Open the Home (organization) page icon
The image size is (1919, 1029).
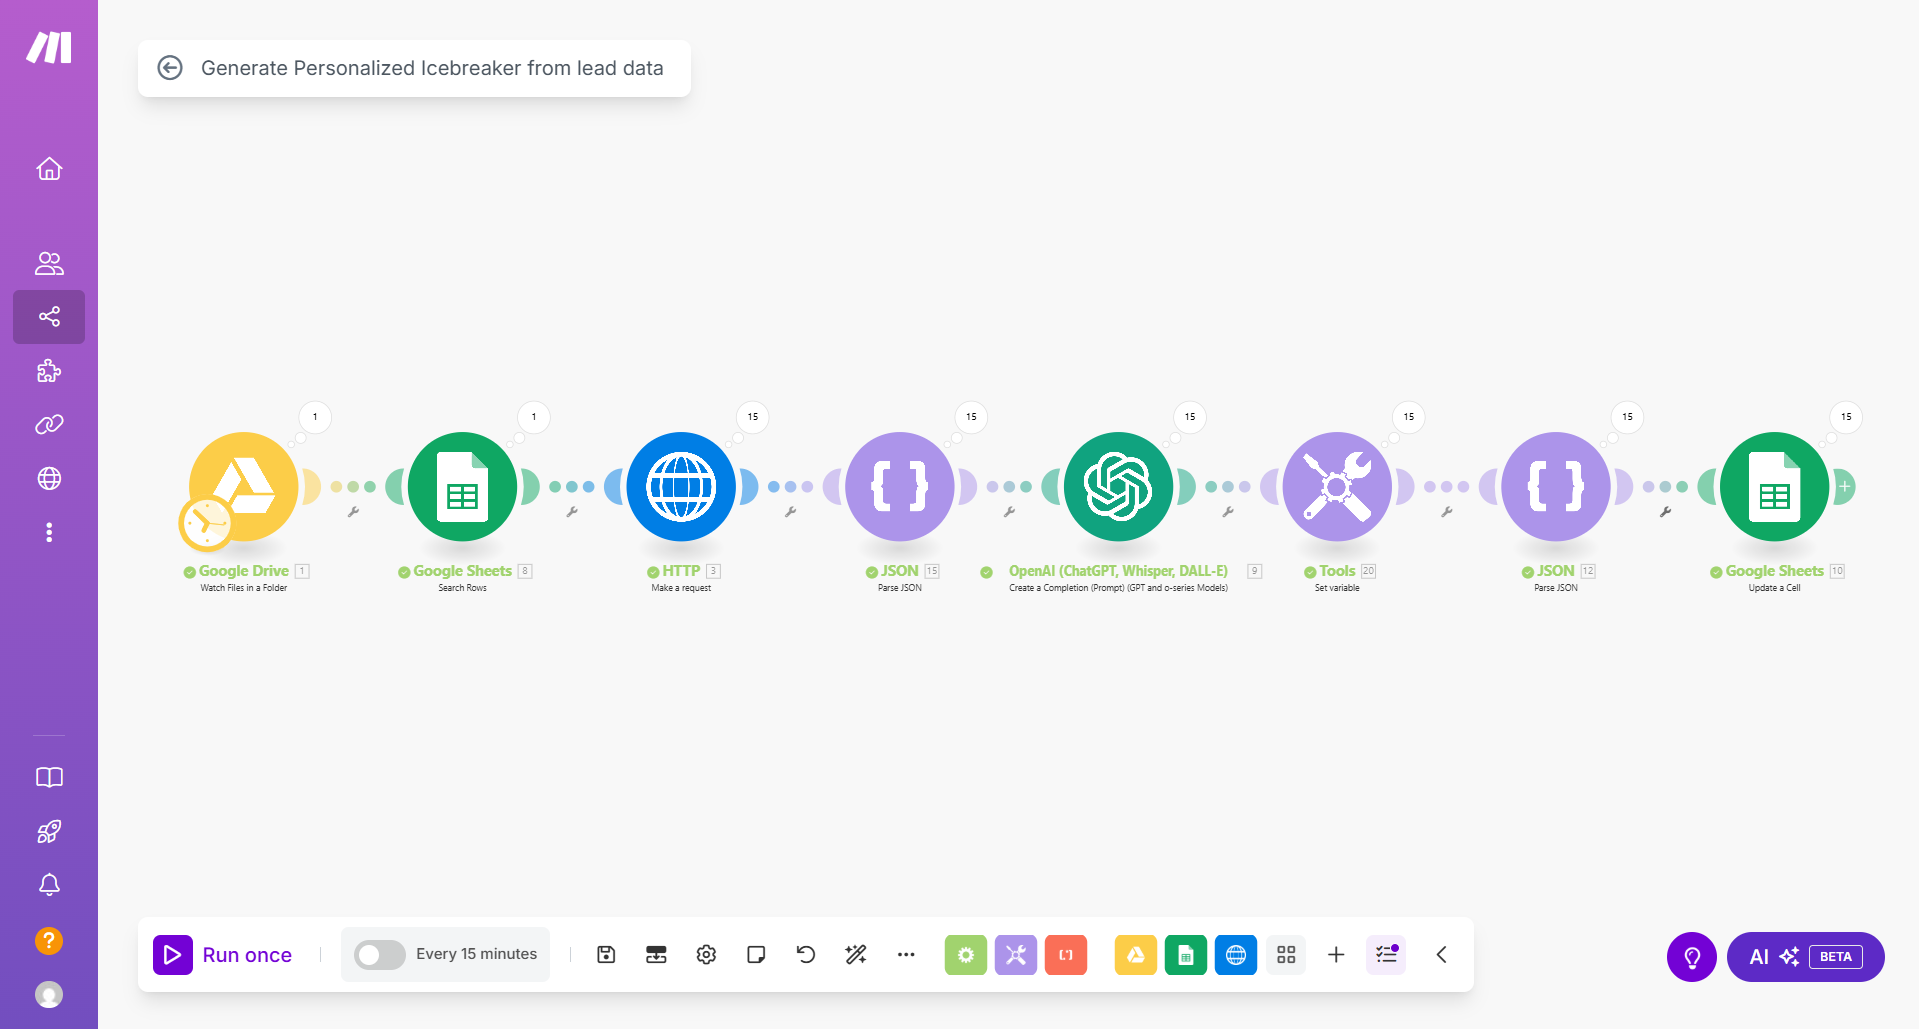pos(49,169)
